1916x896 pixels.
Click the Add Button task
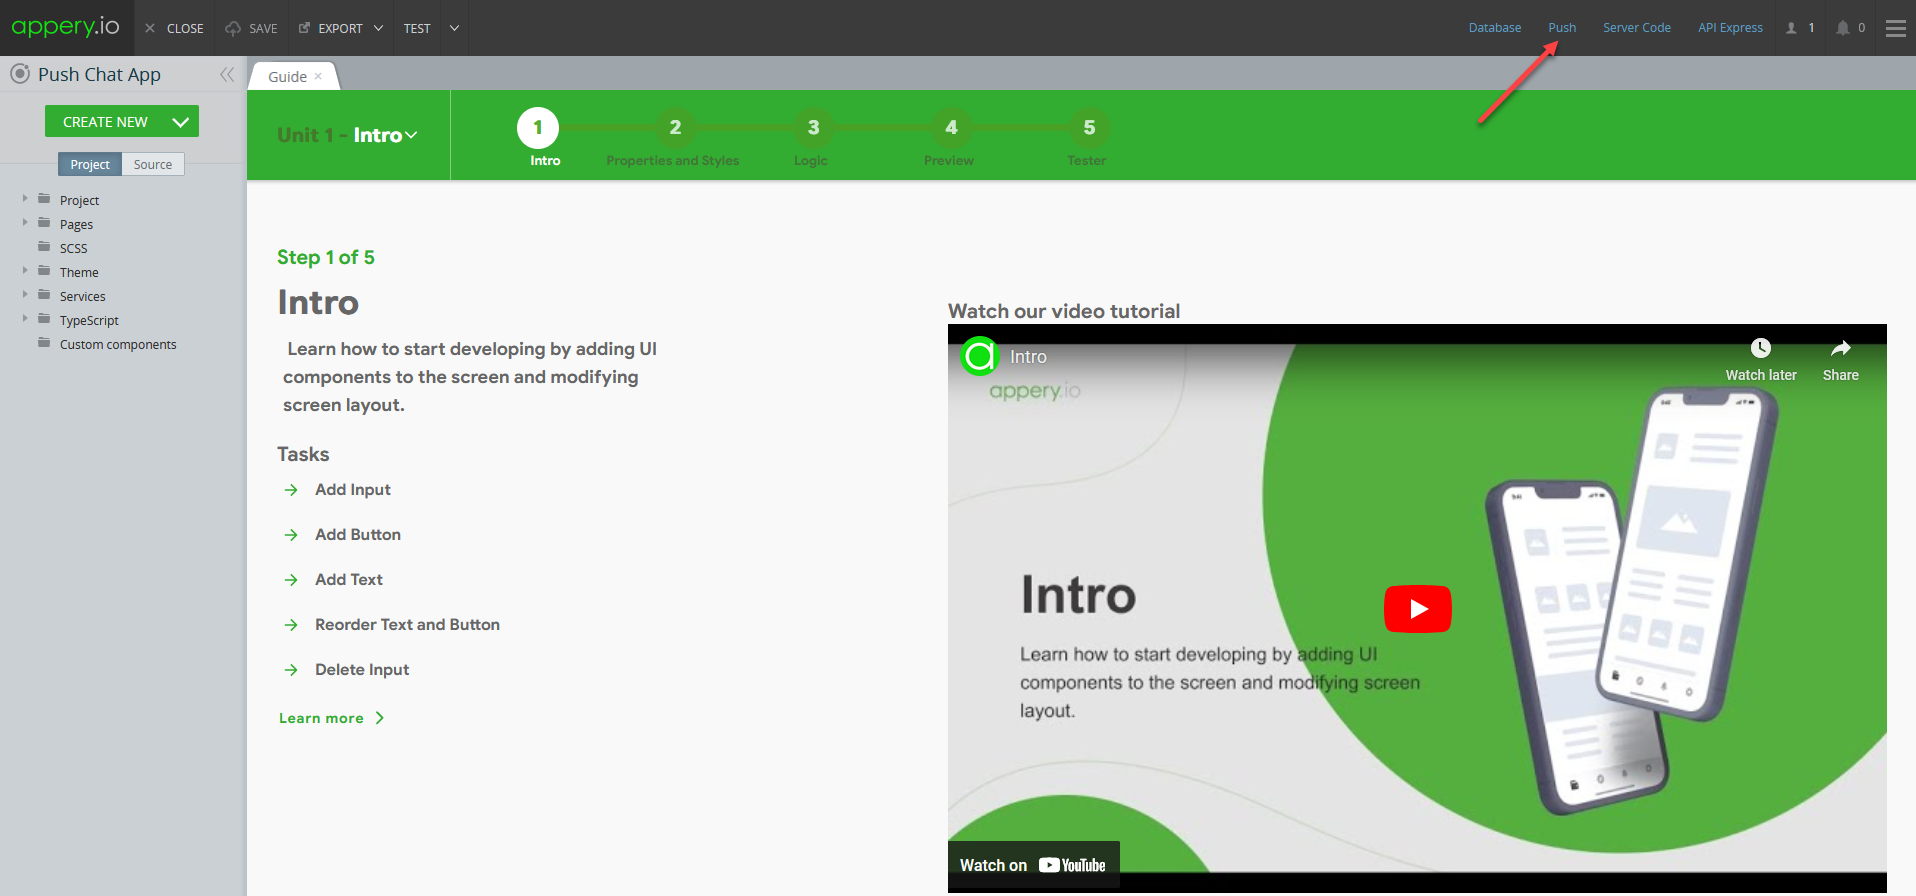(x=358, y=535)
